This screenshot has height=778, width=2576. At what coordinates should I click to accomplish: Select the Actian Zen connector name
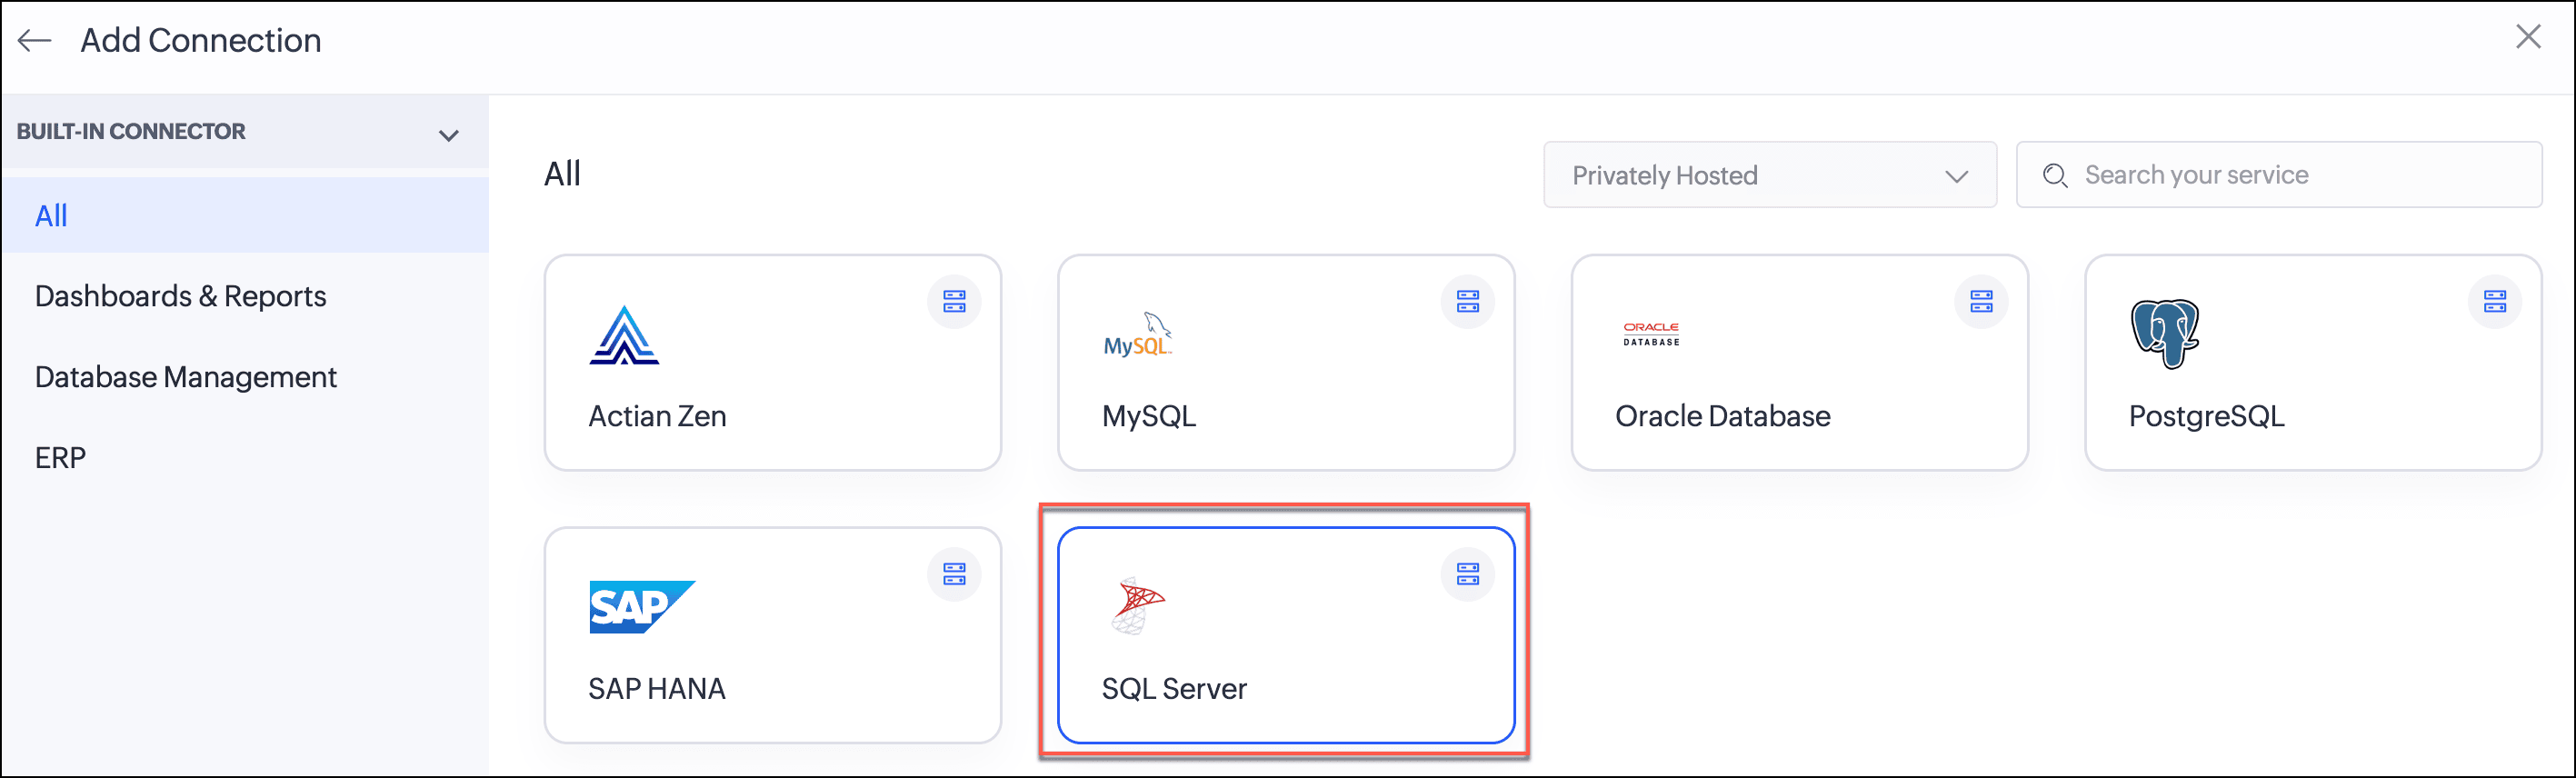tap(657, 416)
